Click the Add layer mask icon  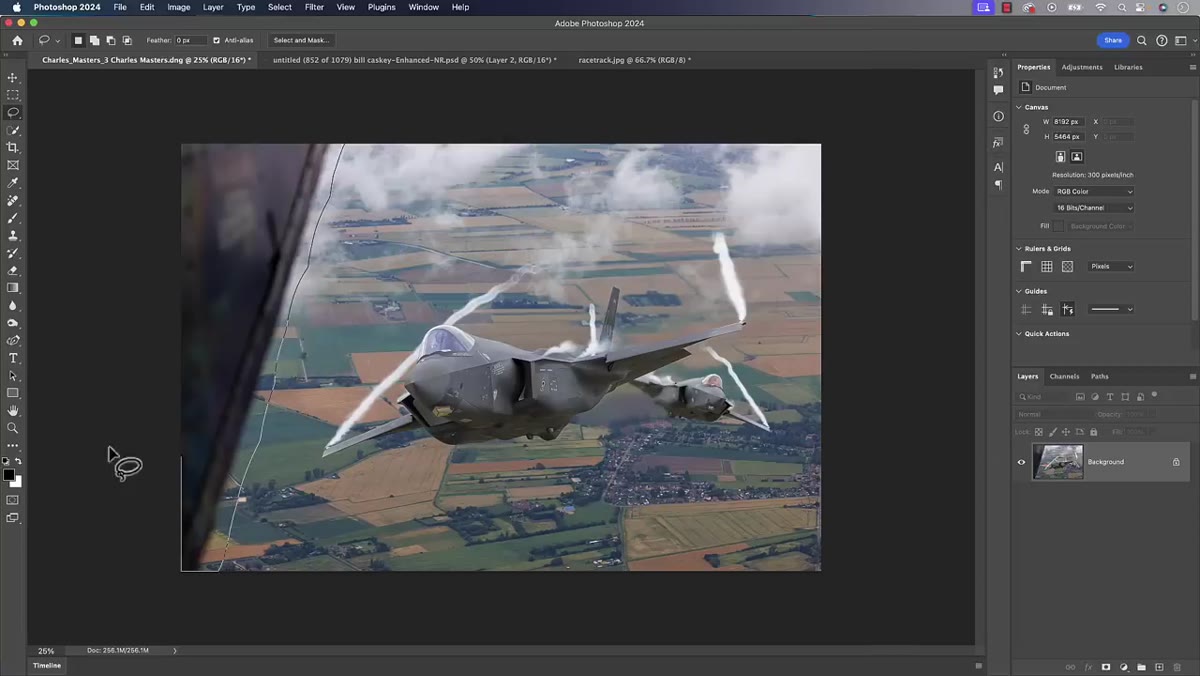1106,667
